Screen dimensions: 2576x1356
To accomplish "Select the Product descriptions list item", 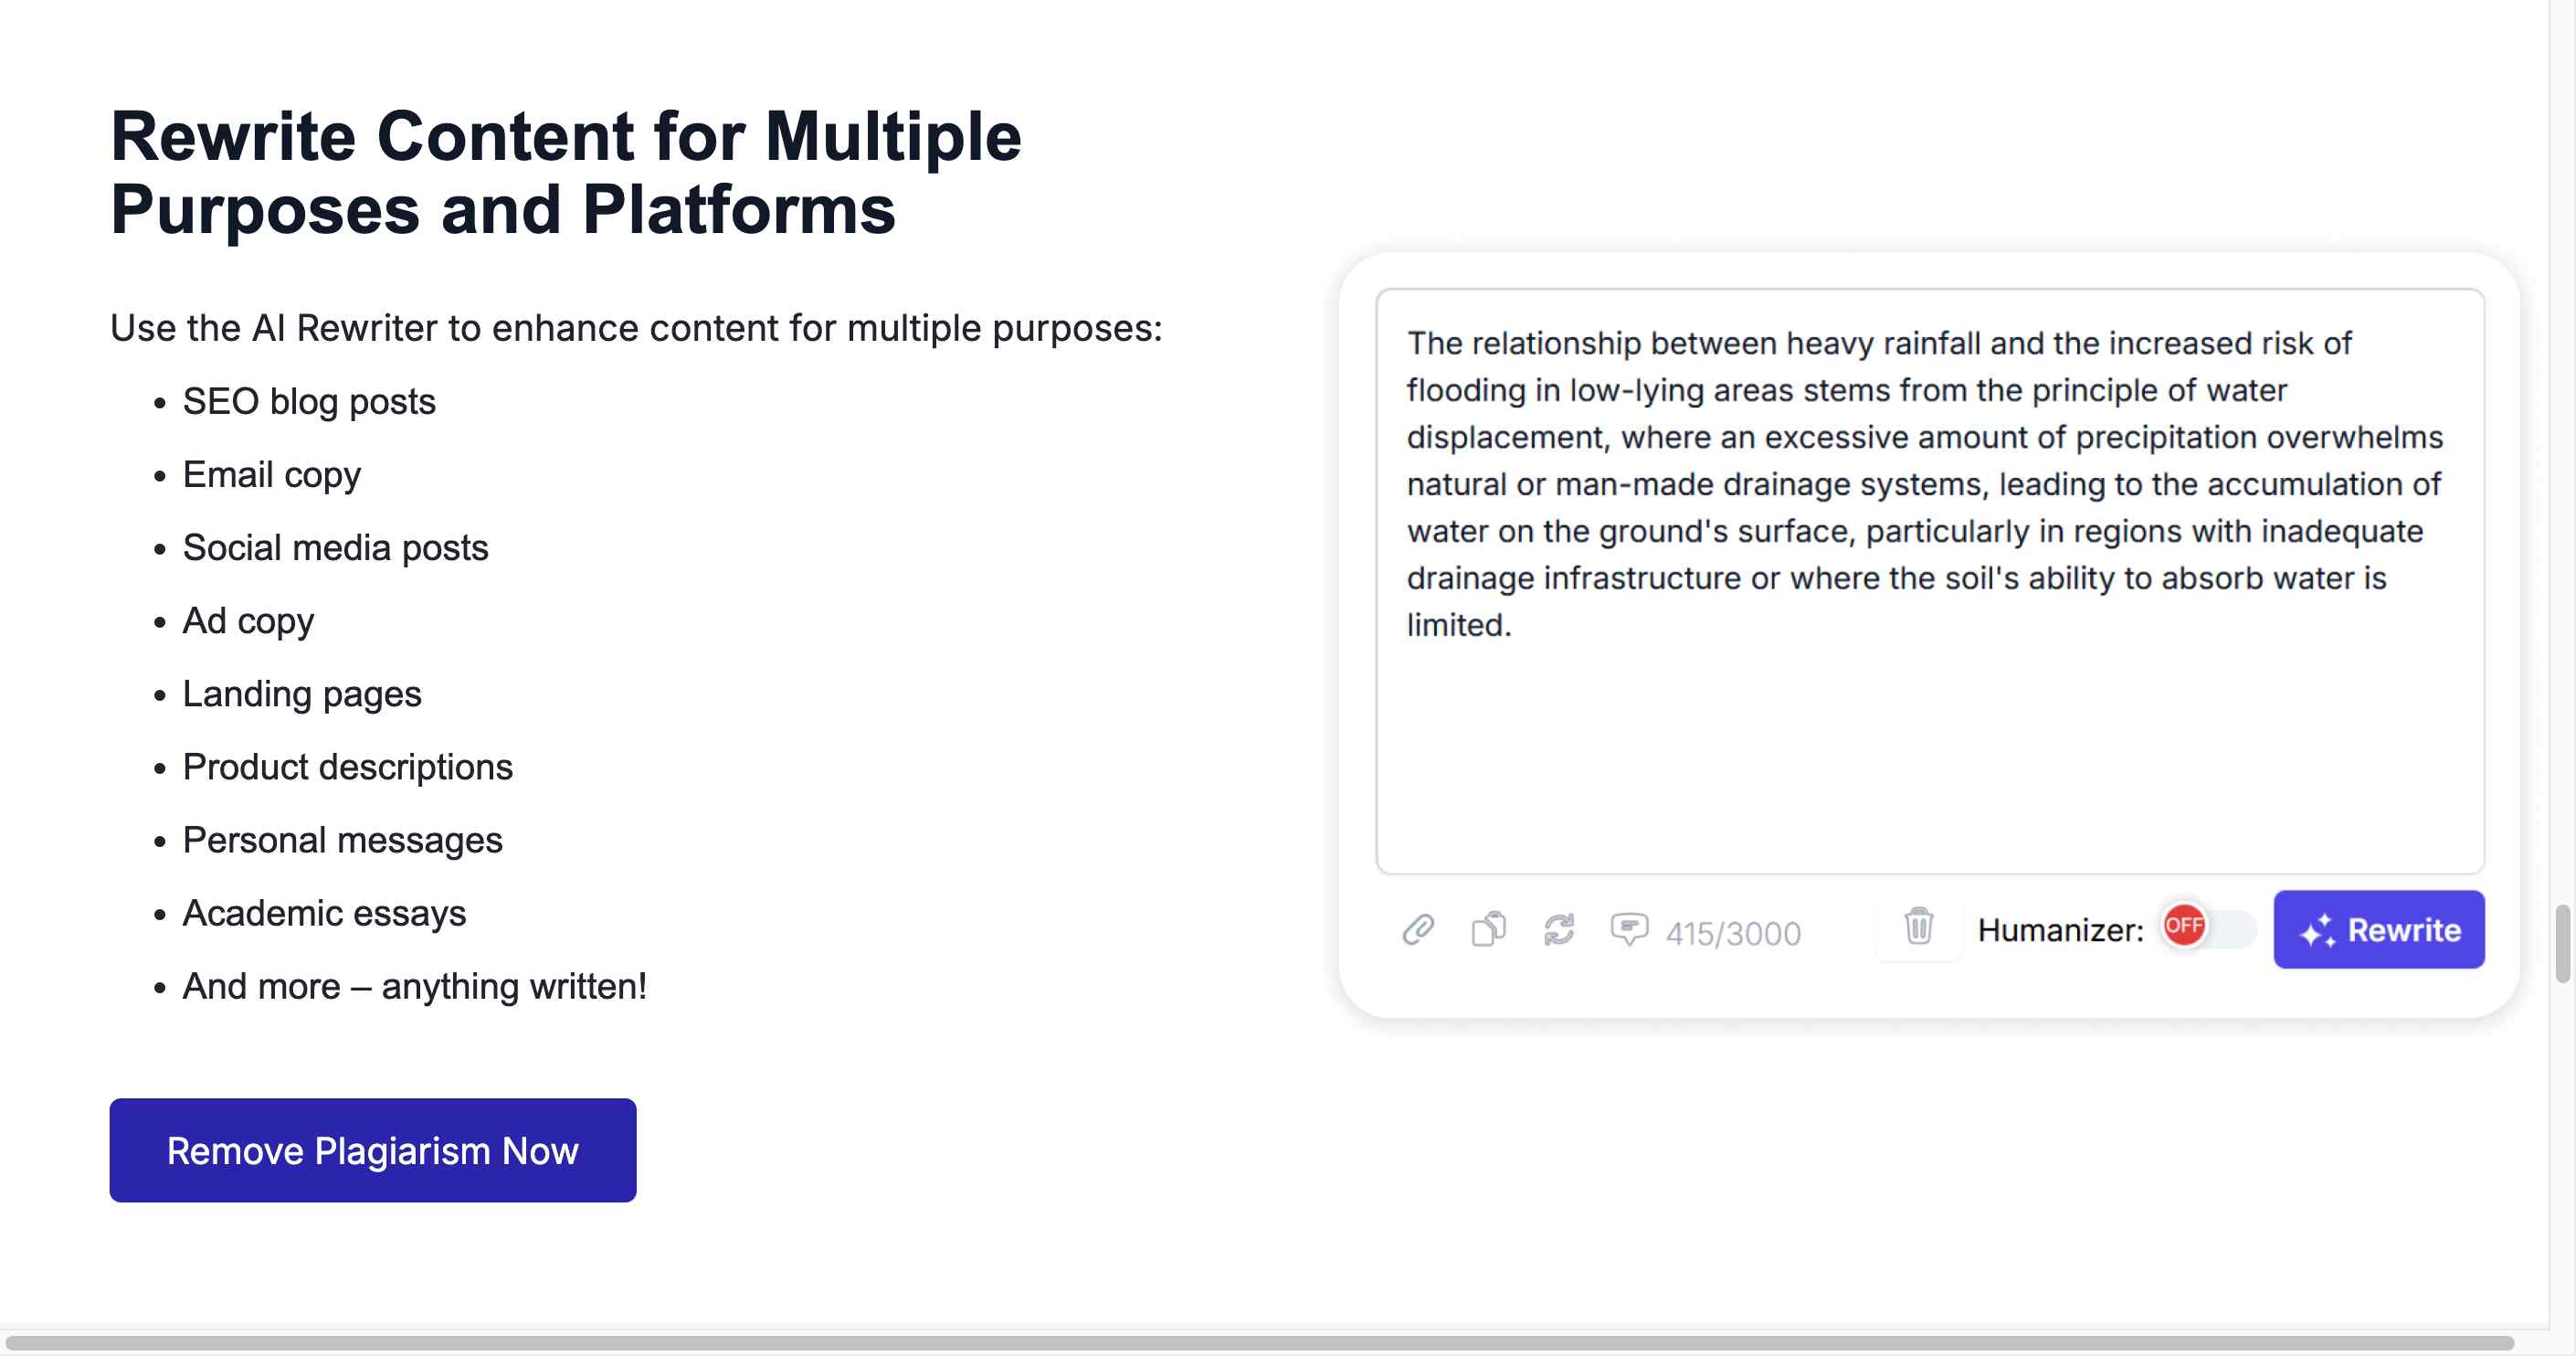I will click(x=347, y=767).
